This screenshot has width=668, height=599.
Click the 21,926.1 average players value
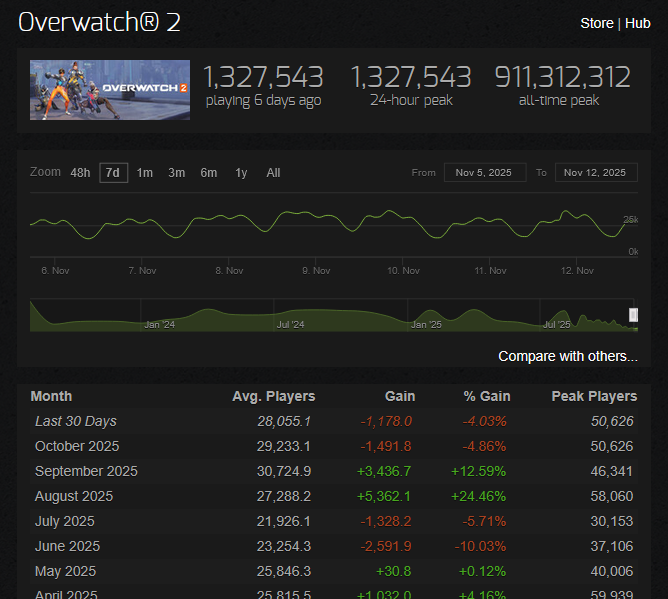[284, 521]
